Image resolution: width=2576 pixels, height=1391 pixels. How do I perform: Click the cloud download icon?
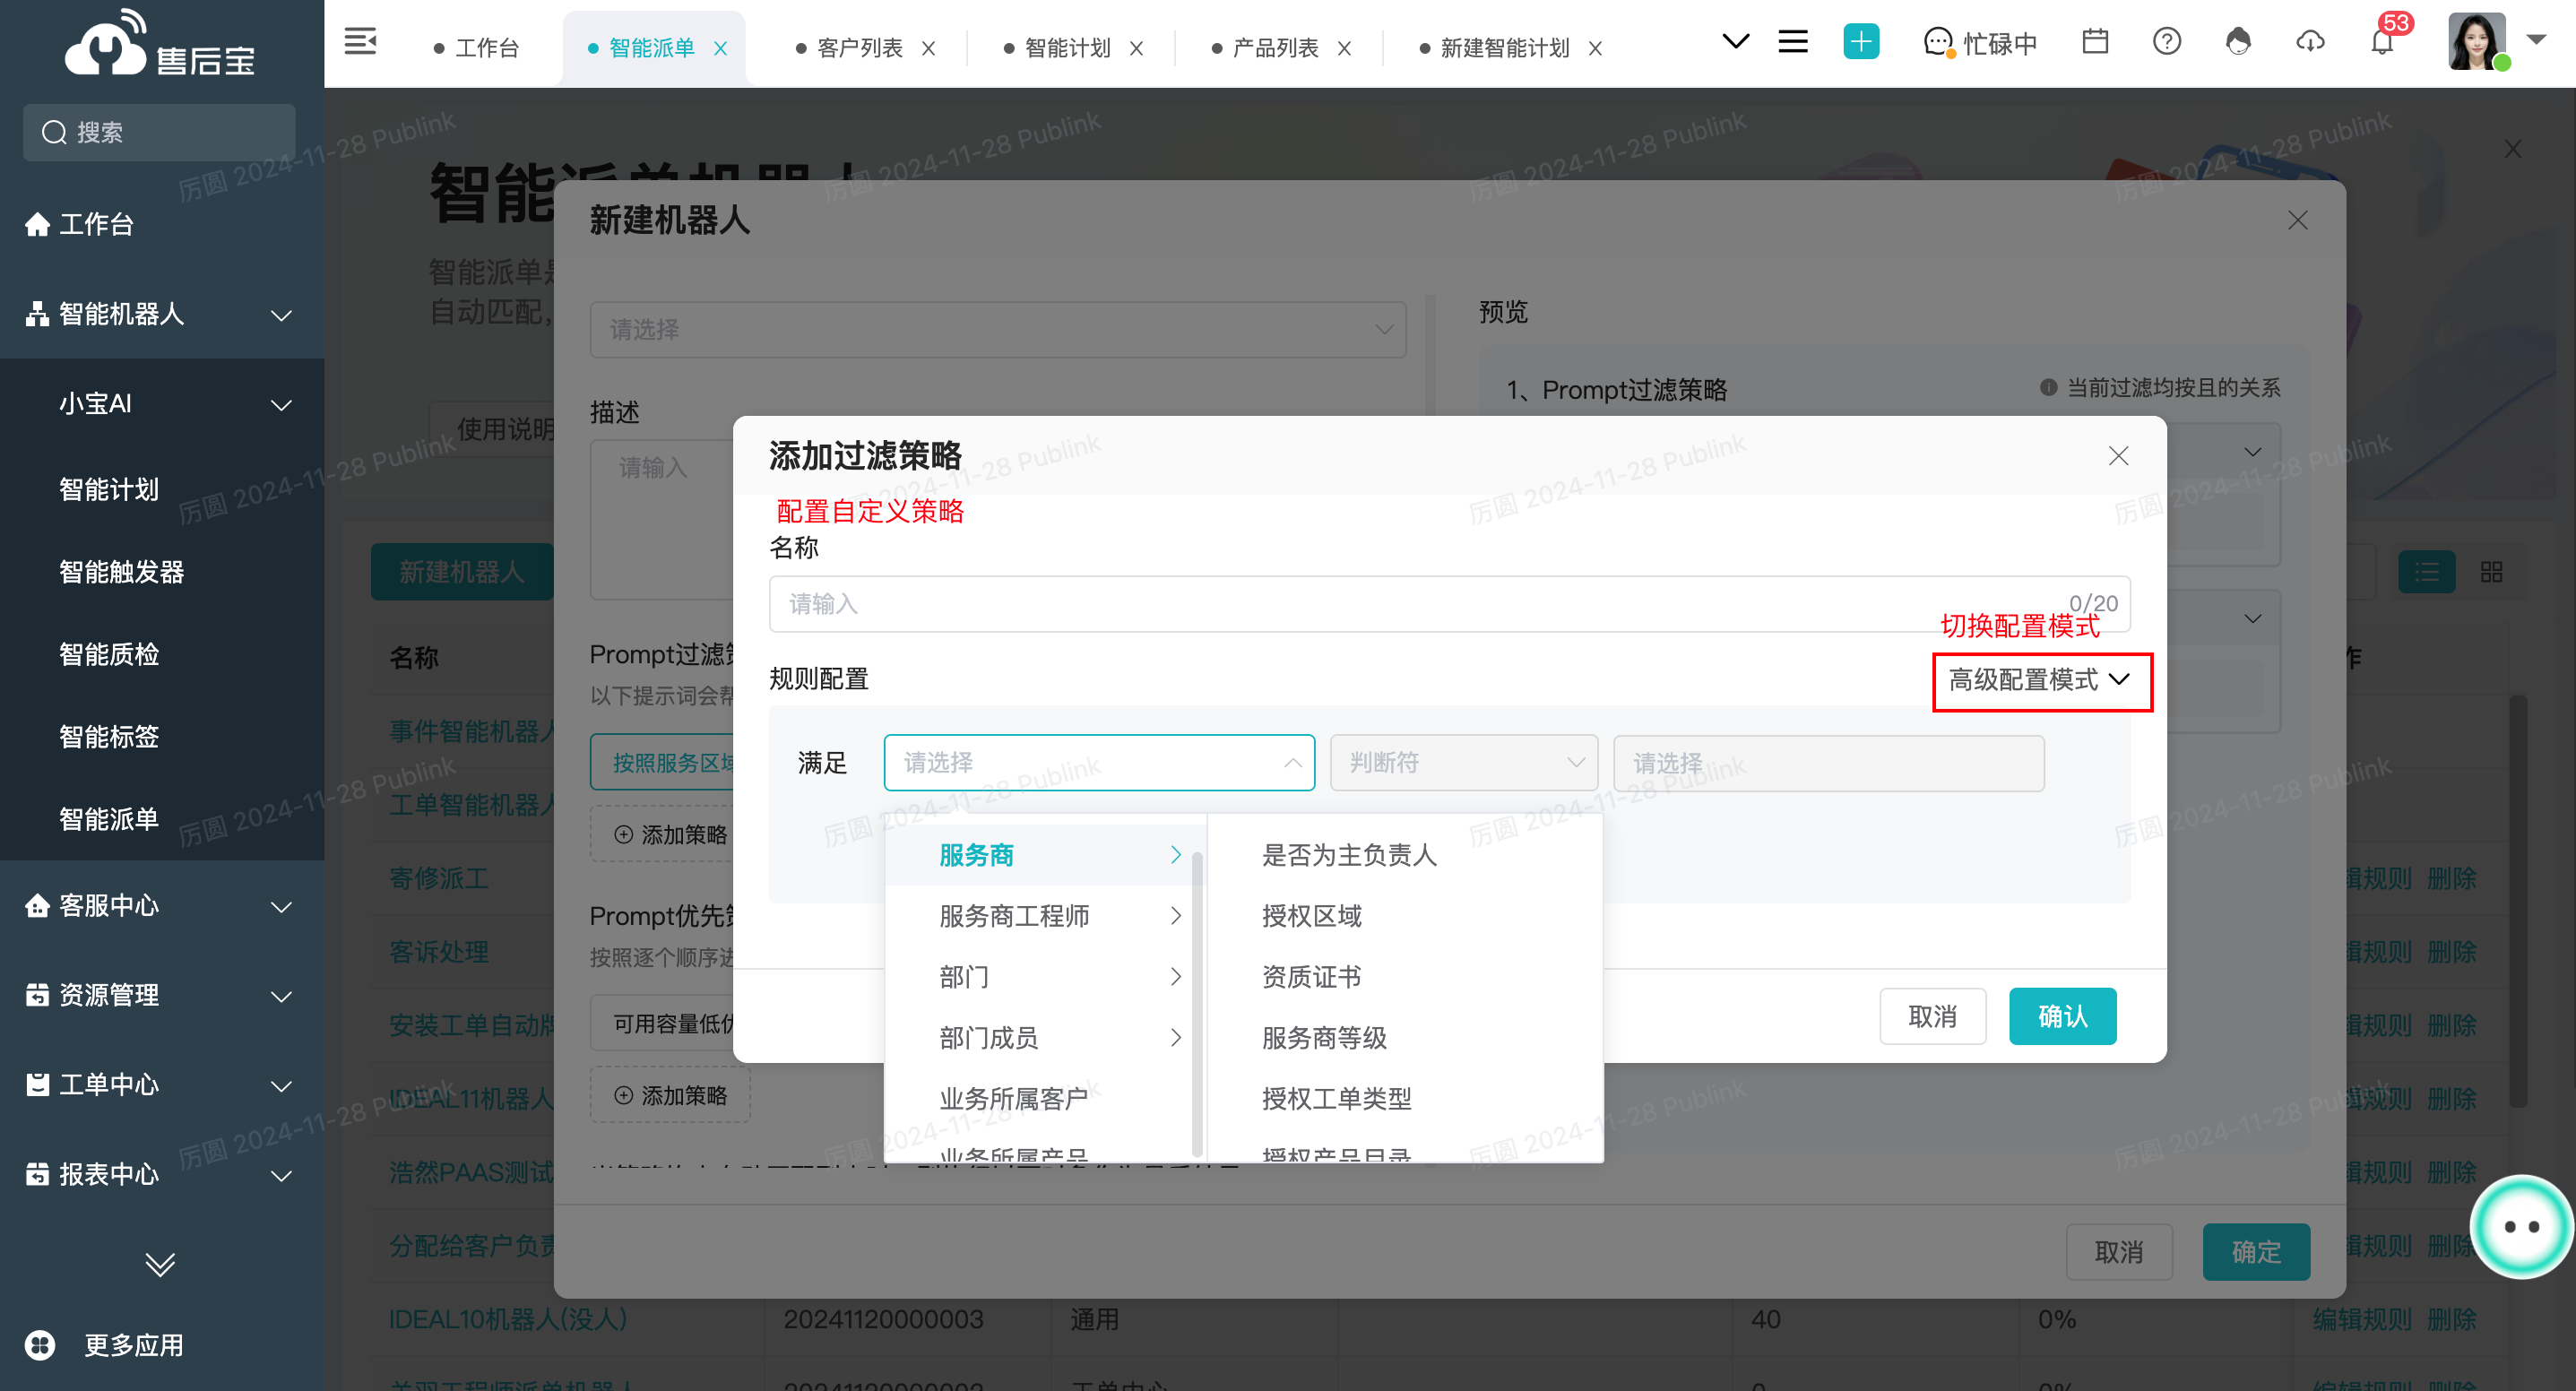pos(2310,42)
